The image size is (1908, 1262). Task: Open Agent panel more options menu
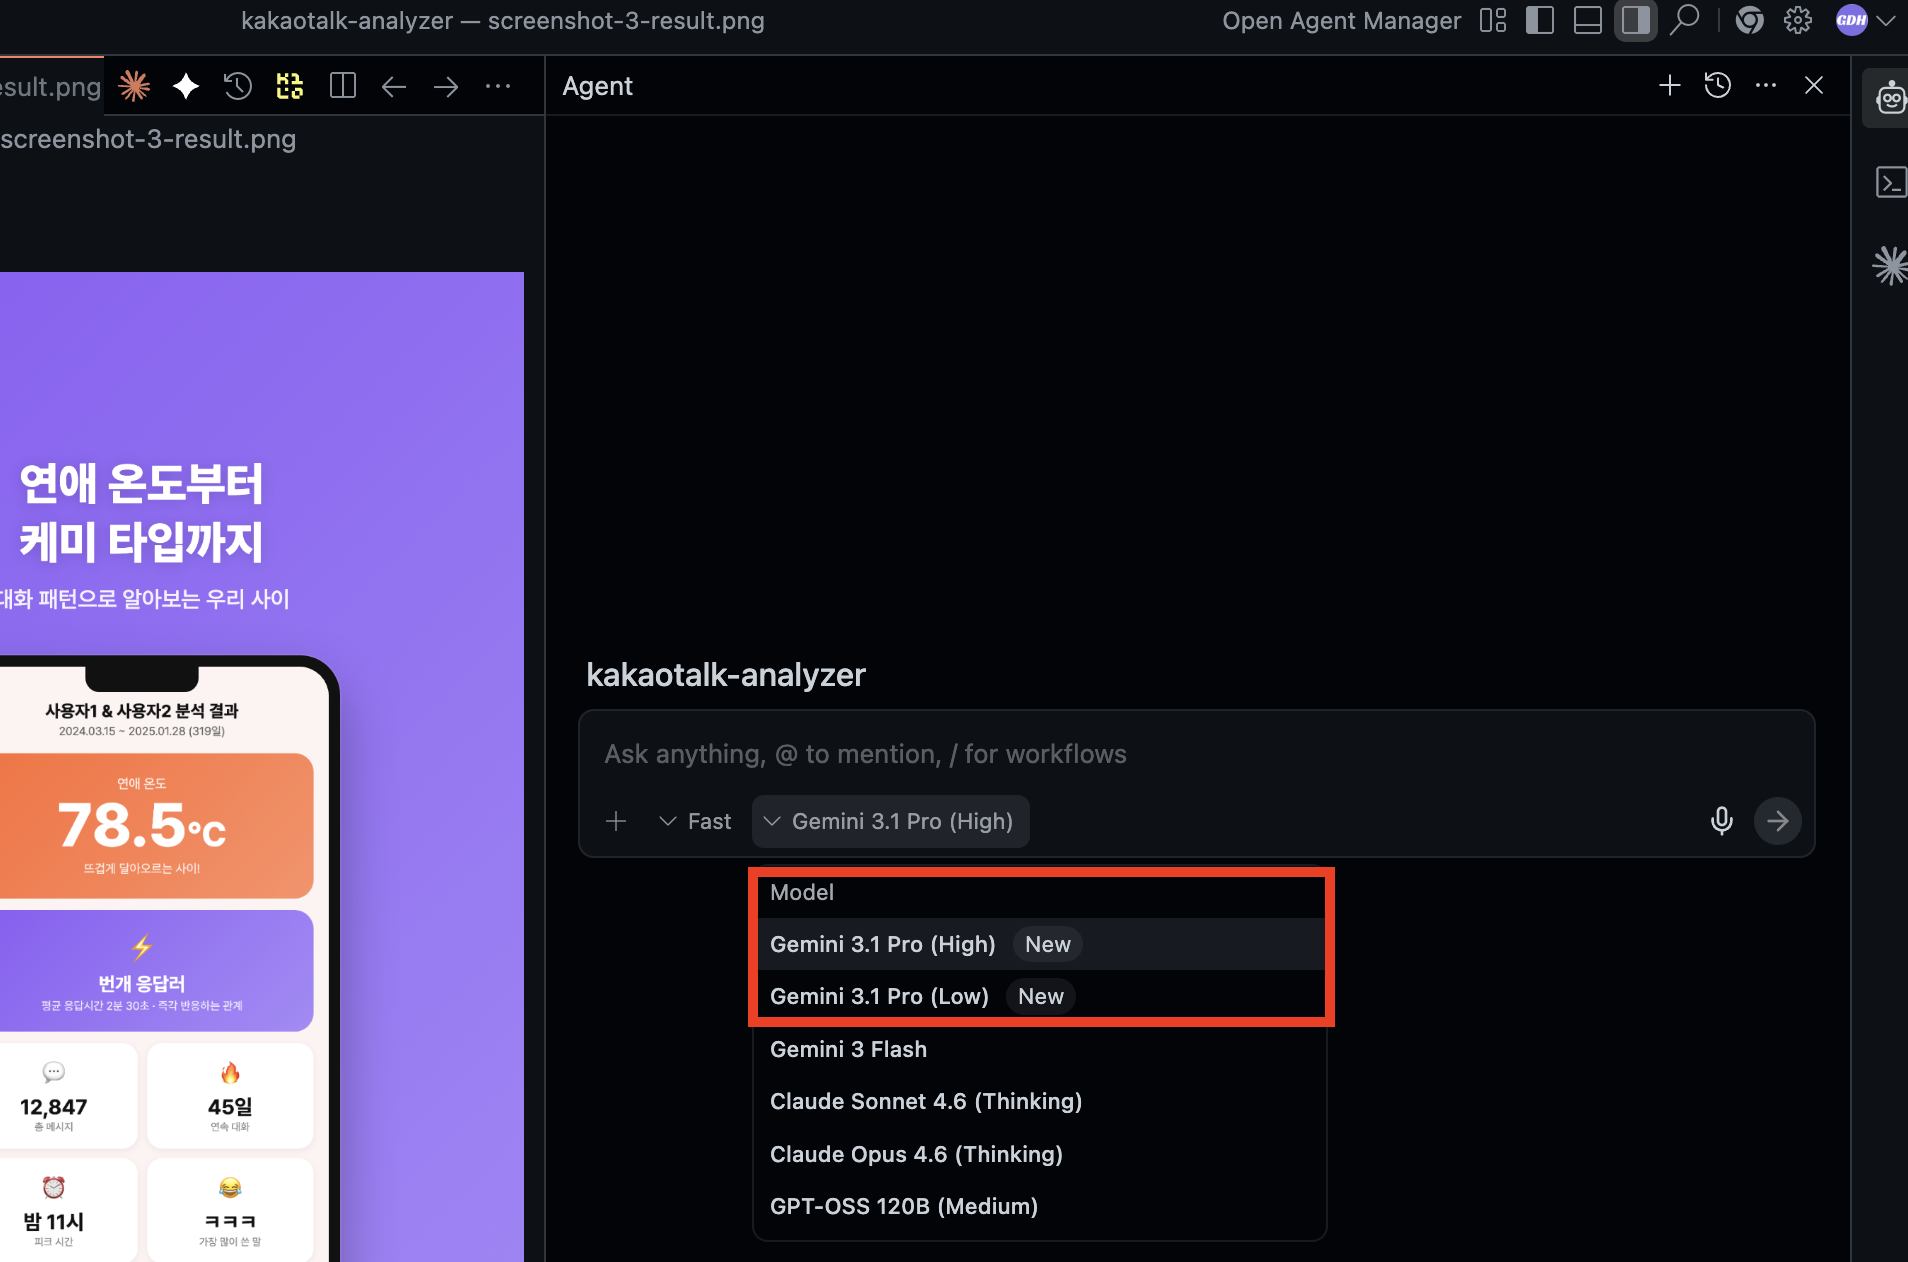coord(1766,86)
